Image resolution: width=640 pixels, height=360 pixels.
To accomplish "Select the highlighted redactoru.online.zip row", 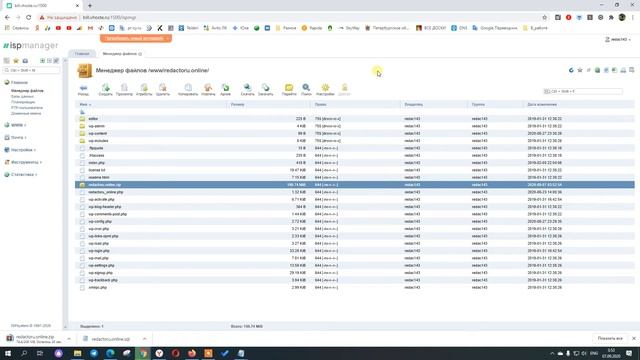I will (355, 185).
